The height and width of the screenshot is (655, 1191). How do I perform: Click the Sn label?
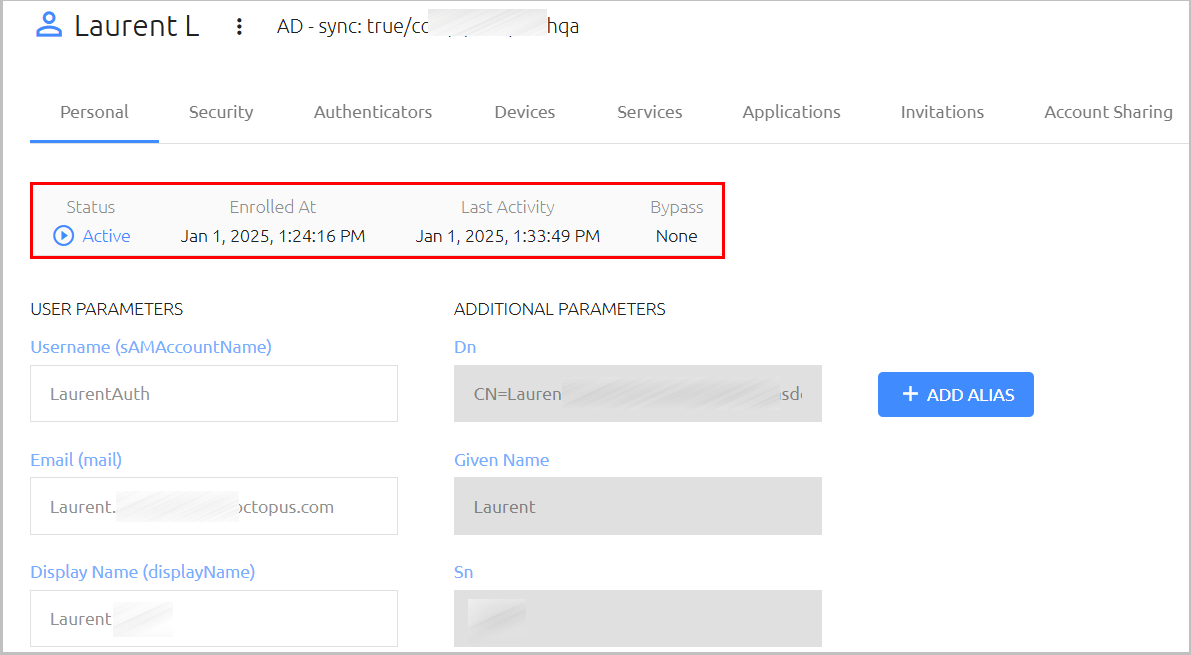click(463, 572)
